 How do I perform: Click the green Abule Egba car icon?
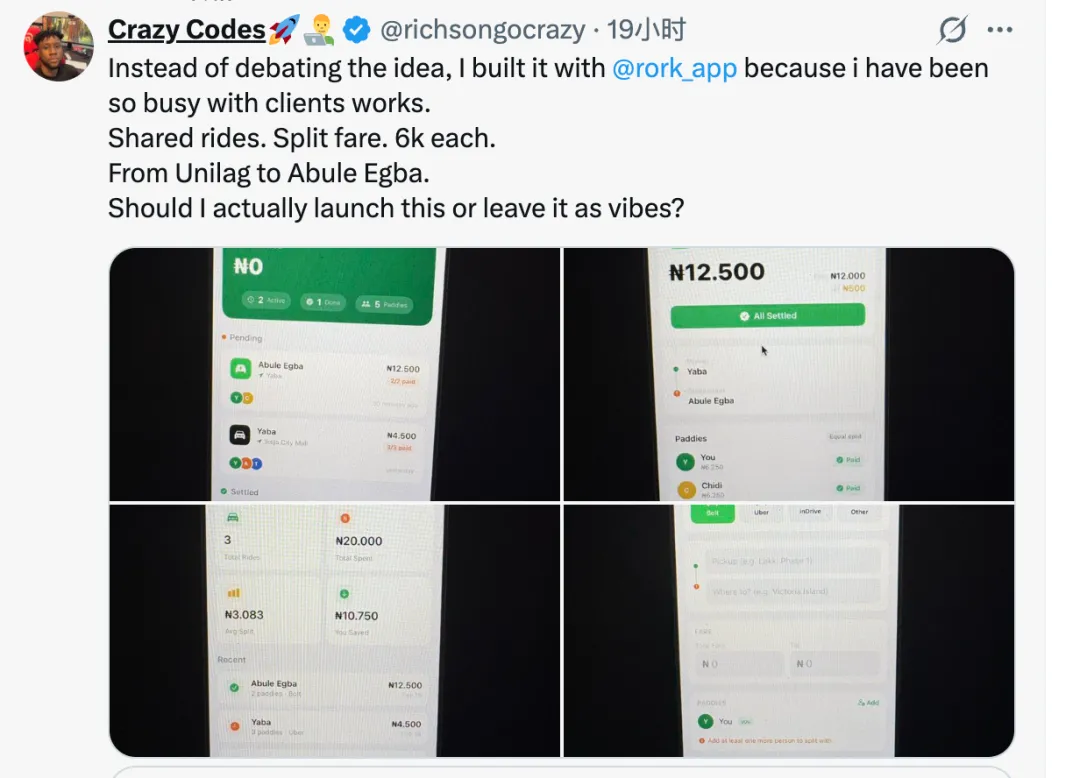pos(240,369)
